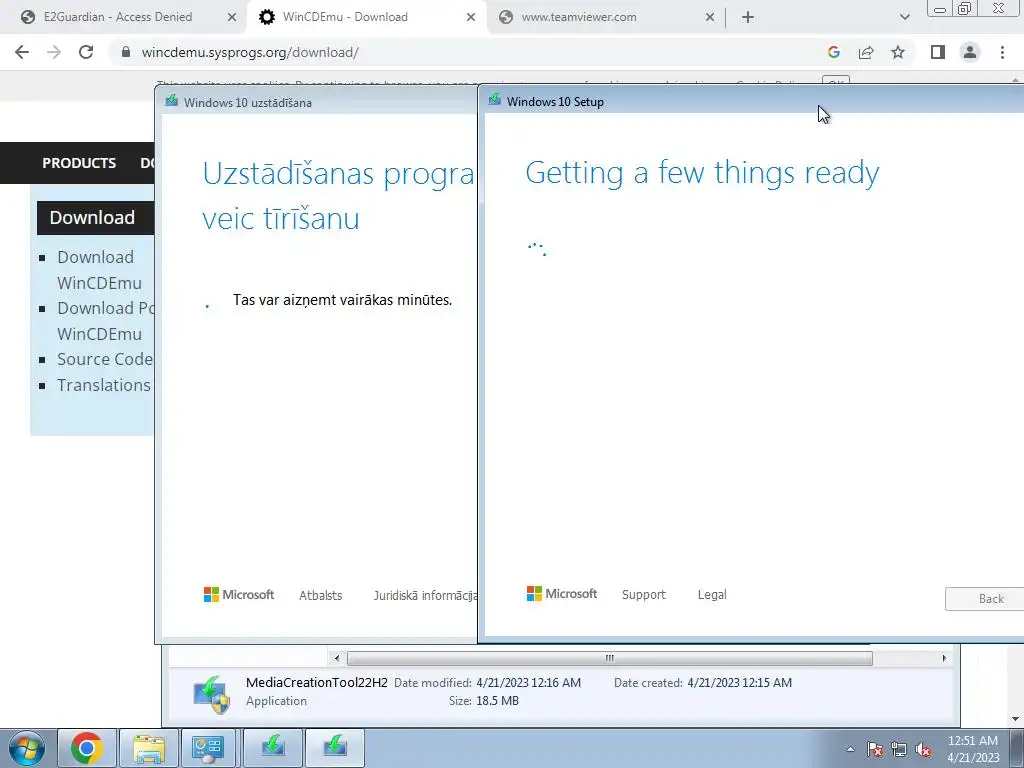
Task: Open Chrome from the taskbar
Action: (x=87, y=748)
